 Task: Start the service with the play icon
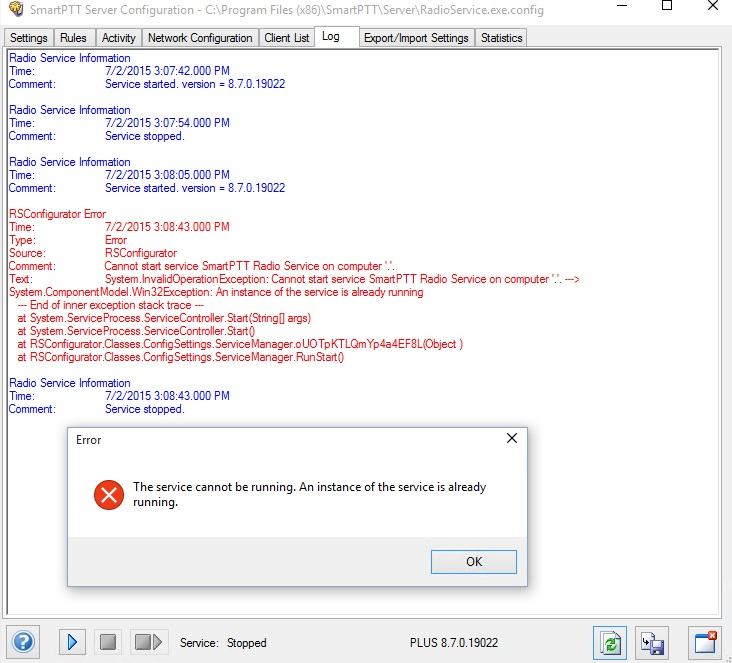pos(72,642)
